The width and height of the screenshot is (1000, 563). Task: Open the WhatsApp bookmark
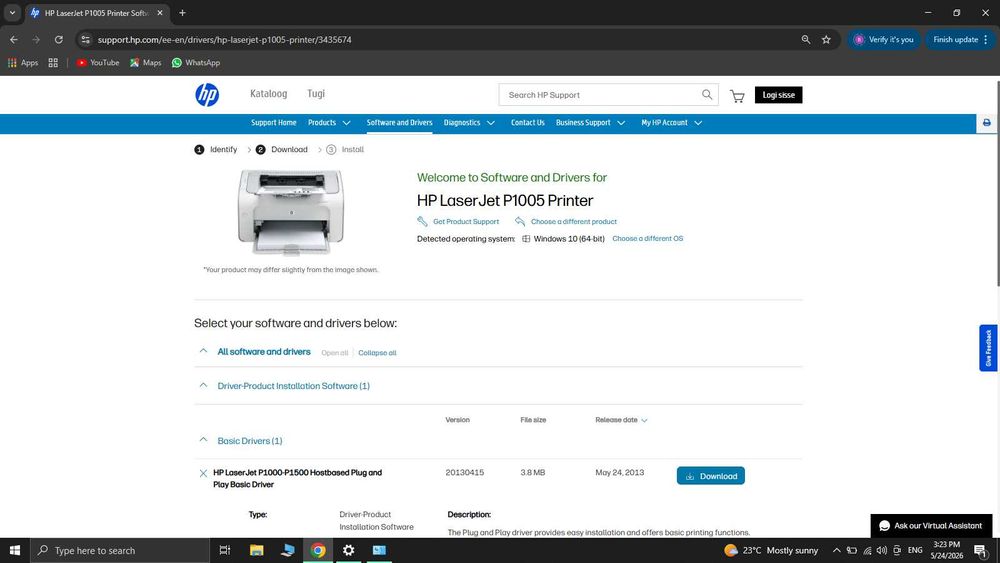coord(196,62)
